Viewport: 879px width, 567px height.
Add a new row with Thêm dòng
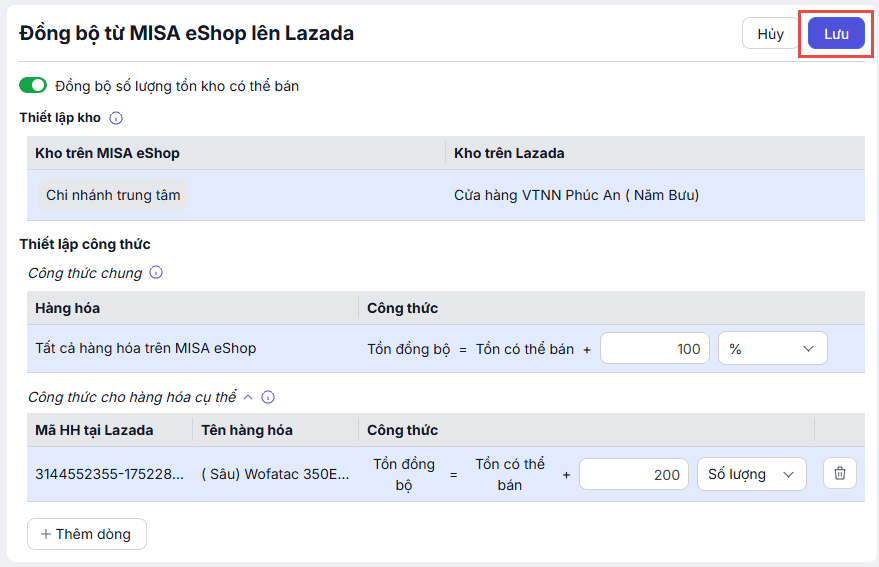point(87,534)
